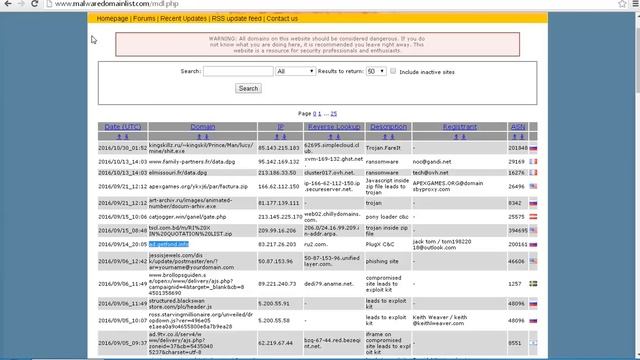Go to page 0 of results
Image resolution: width=640 pixels, height=360 pixels.
(x=314, y=113)
